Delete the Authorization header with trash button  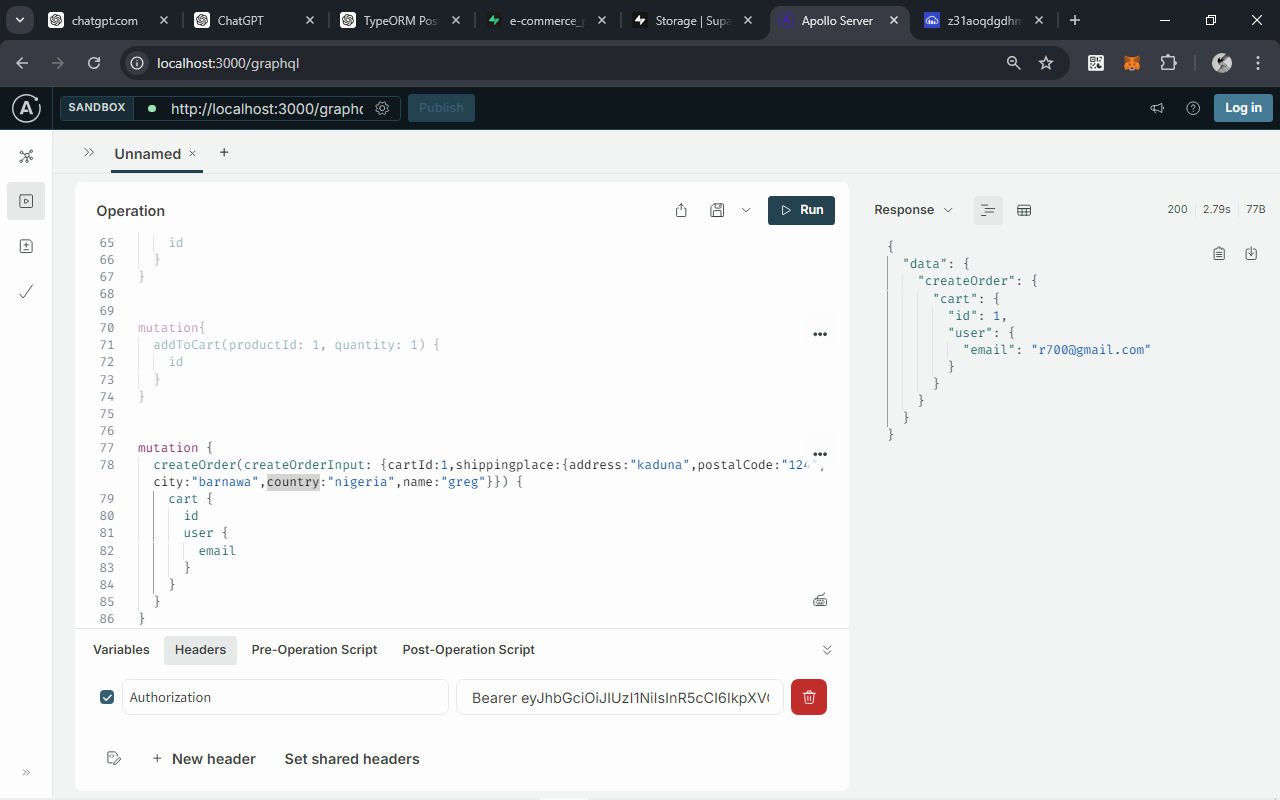click(x=808, y=697)
